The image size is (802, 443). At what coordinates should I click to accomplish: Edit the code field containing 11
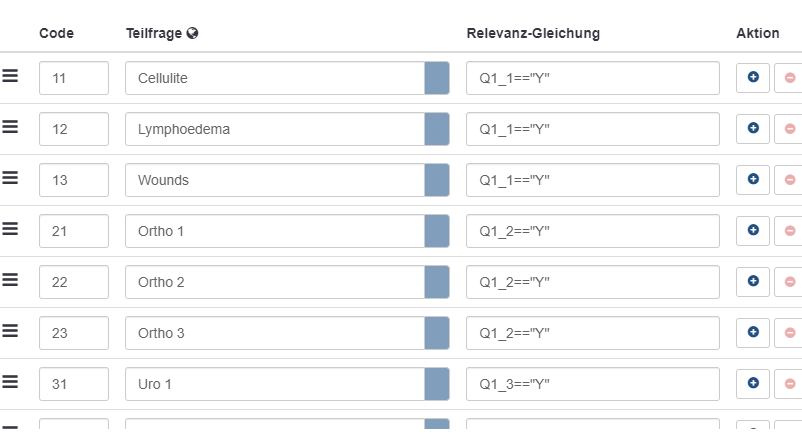tap(74, 78)
